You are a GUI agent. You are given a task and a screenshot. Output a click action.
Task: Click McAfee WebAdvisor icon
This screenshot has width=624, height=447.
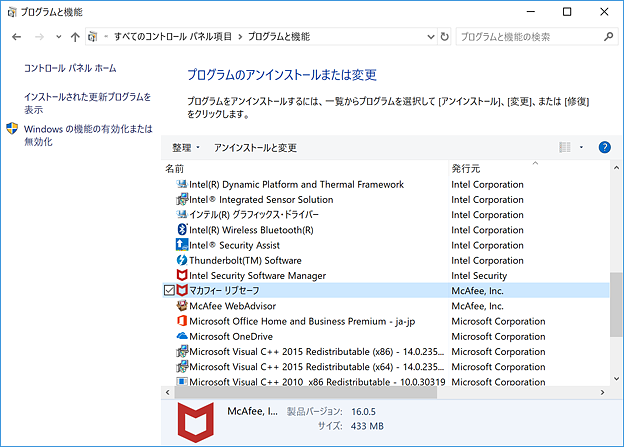[182, 306]
